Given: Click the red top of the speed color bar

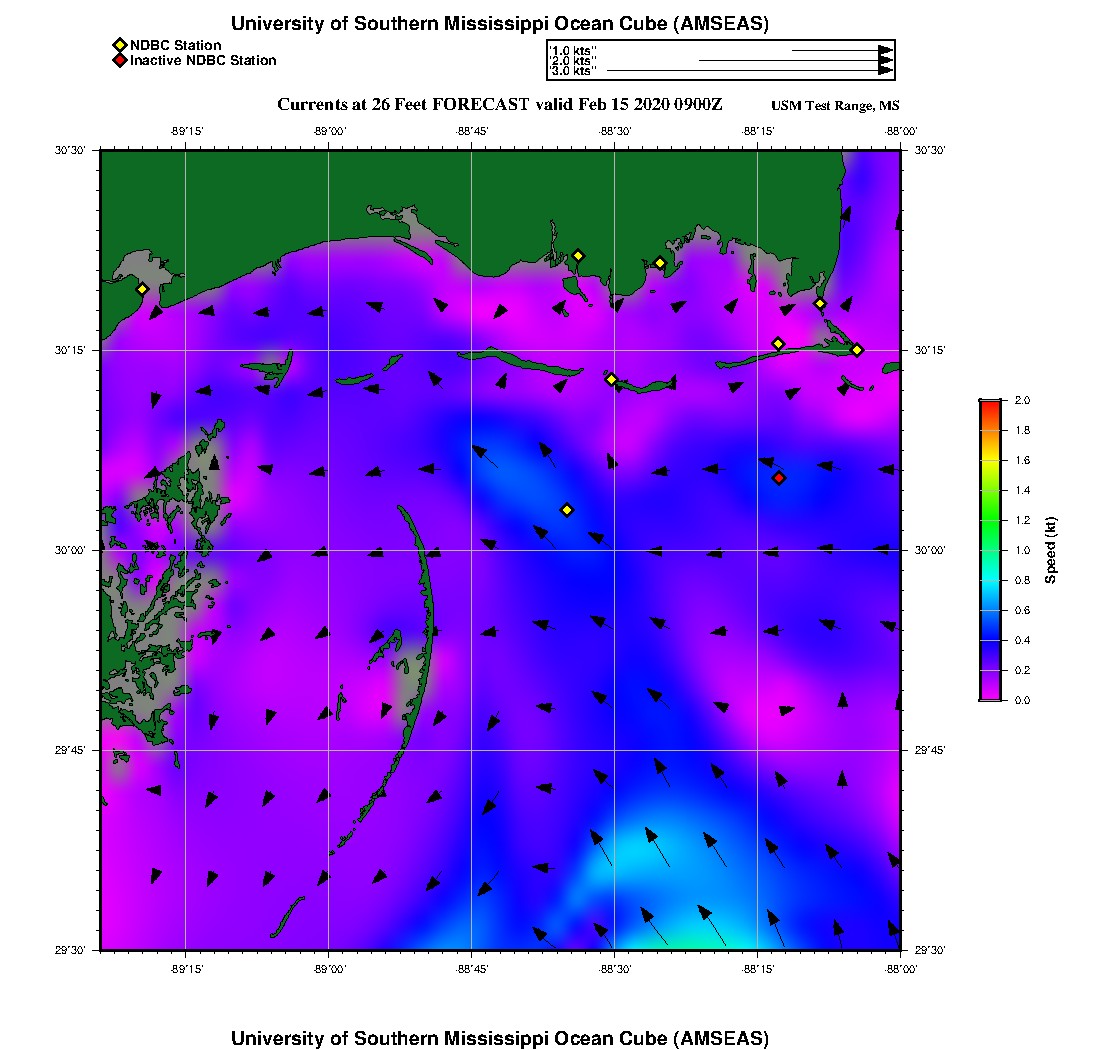Looking at the screenshot, I should [x=989, y=404].
